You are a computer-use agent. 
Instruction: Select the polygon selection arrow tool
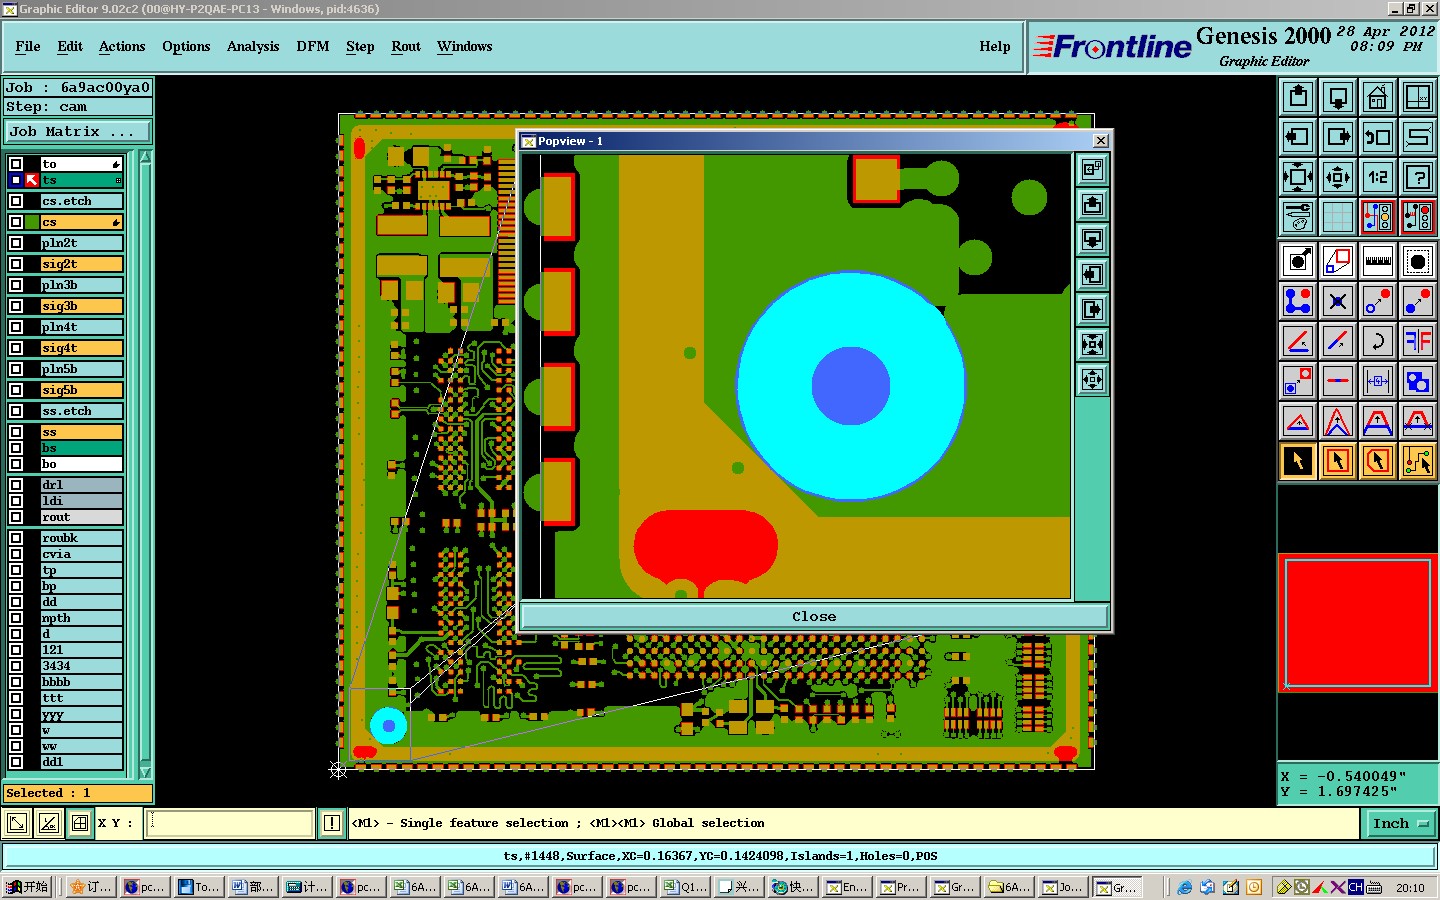[x=1378, y=461]
